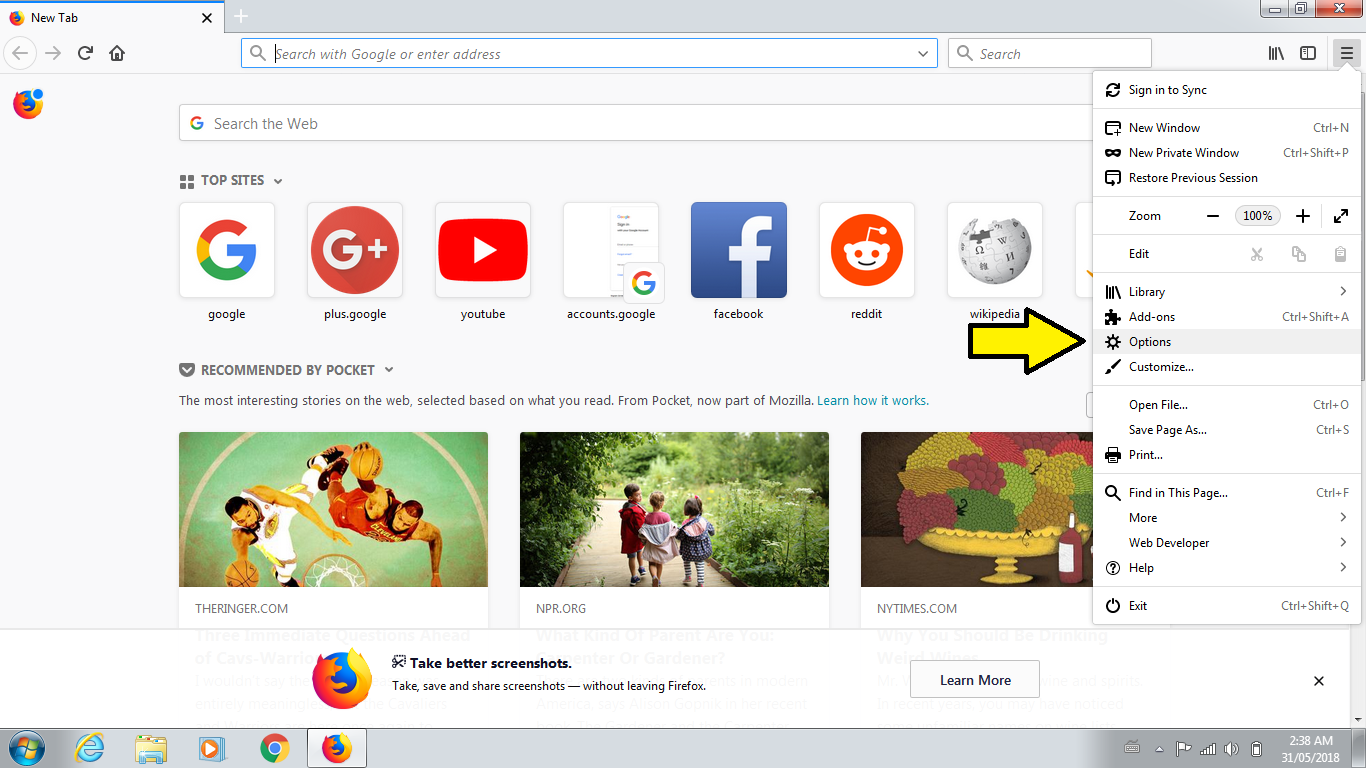Click the Reload page button

[x=85, y=53]
